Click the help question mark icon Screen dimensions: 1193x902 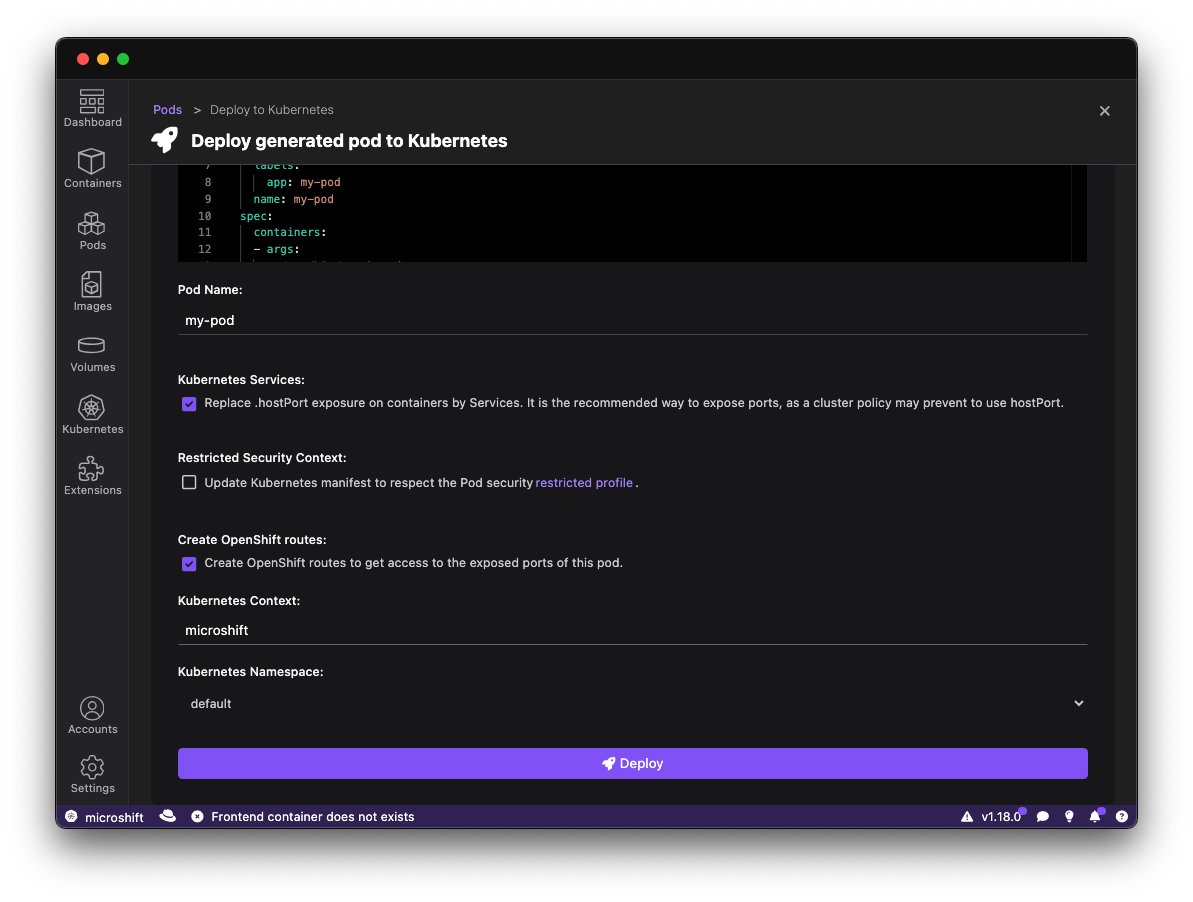point(1121,817)
